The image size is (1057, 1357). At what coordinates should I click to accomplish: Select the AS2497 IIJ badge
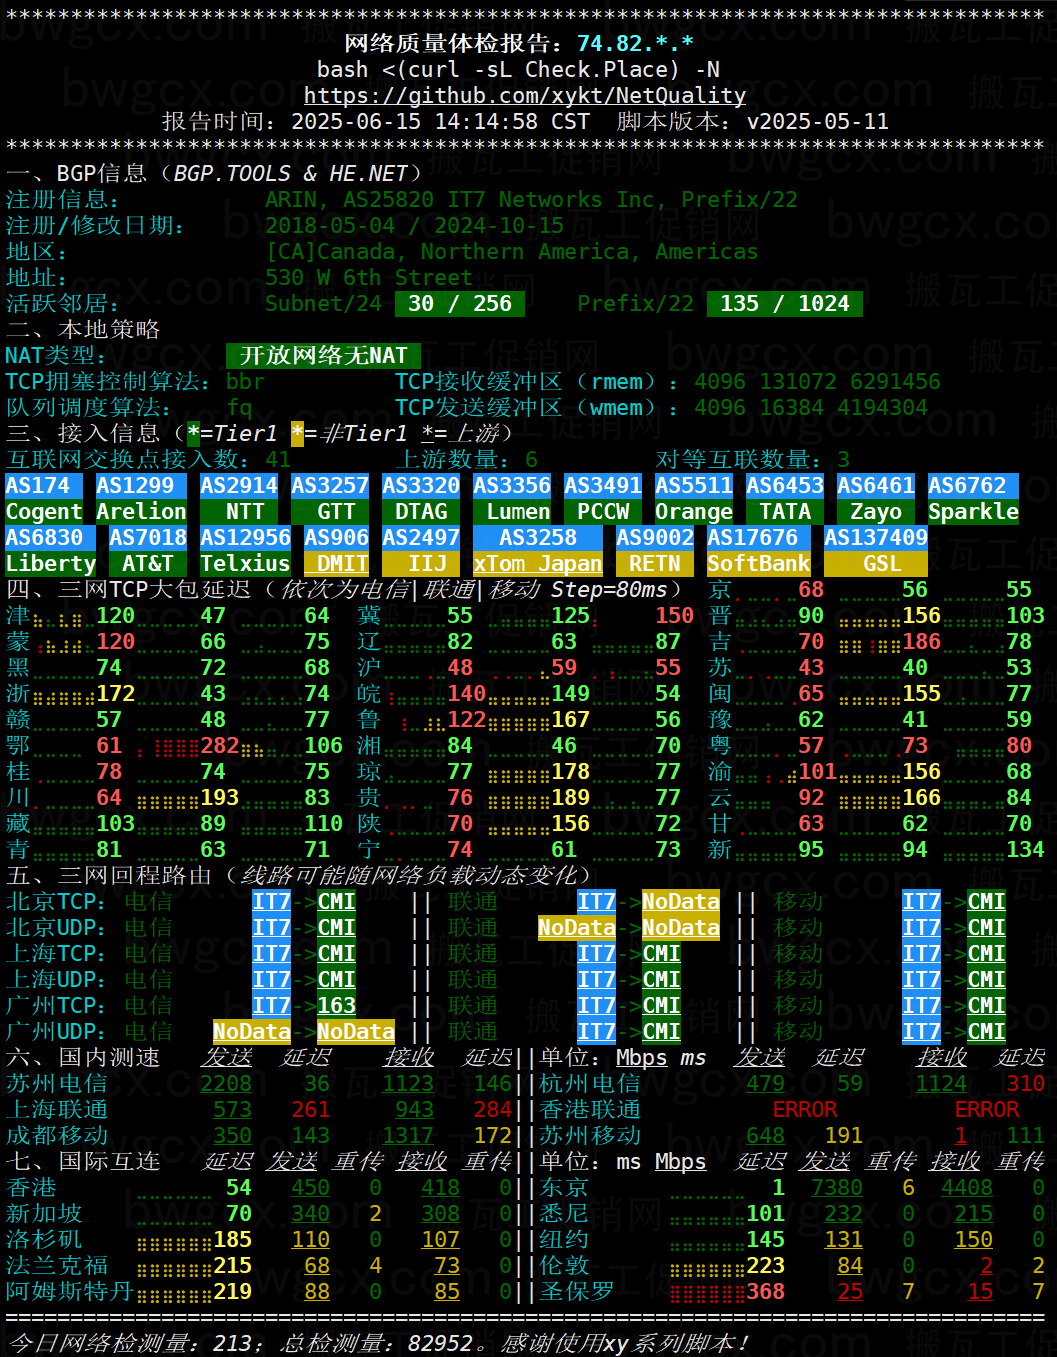(x=421, y=551)
